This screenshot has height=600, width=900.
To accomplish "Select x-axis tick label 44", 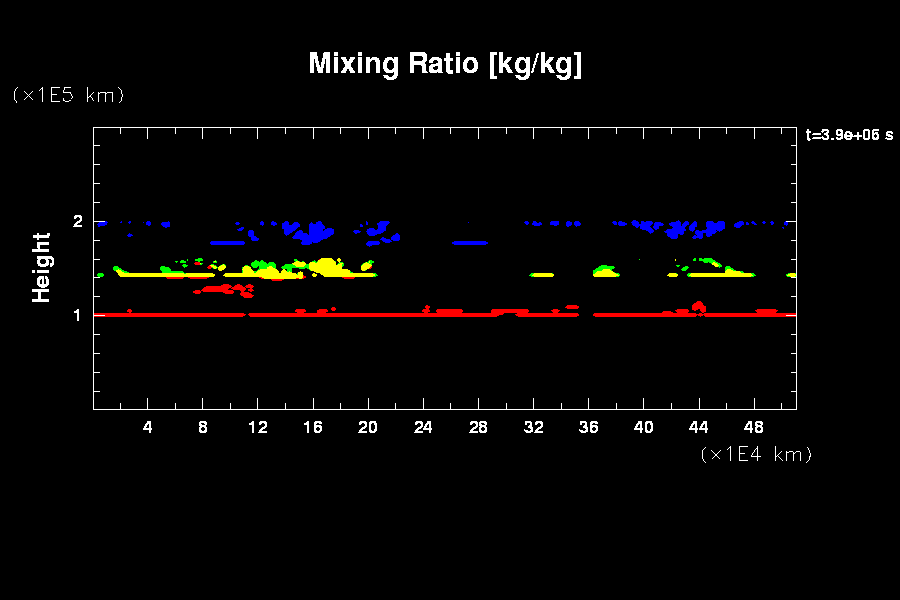I will [698, 427].
